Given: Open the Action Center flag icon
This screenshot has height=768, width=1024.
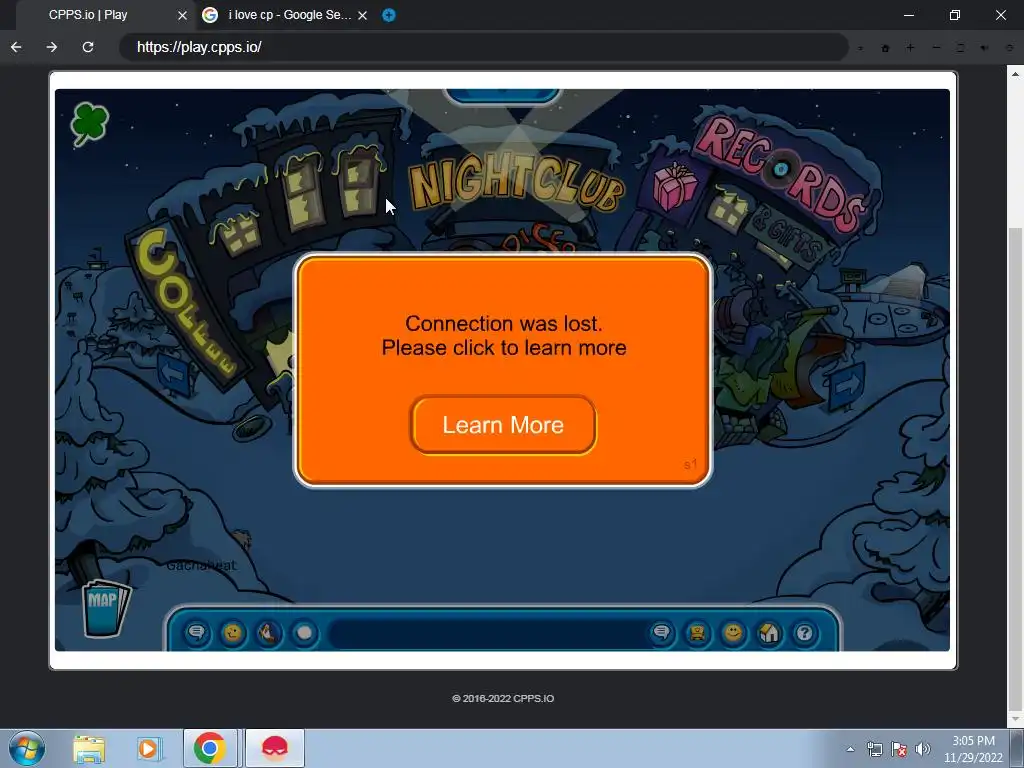Looking at the screenshot, I should coord(899,749).
